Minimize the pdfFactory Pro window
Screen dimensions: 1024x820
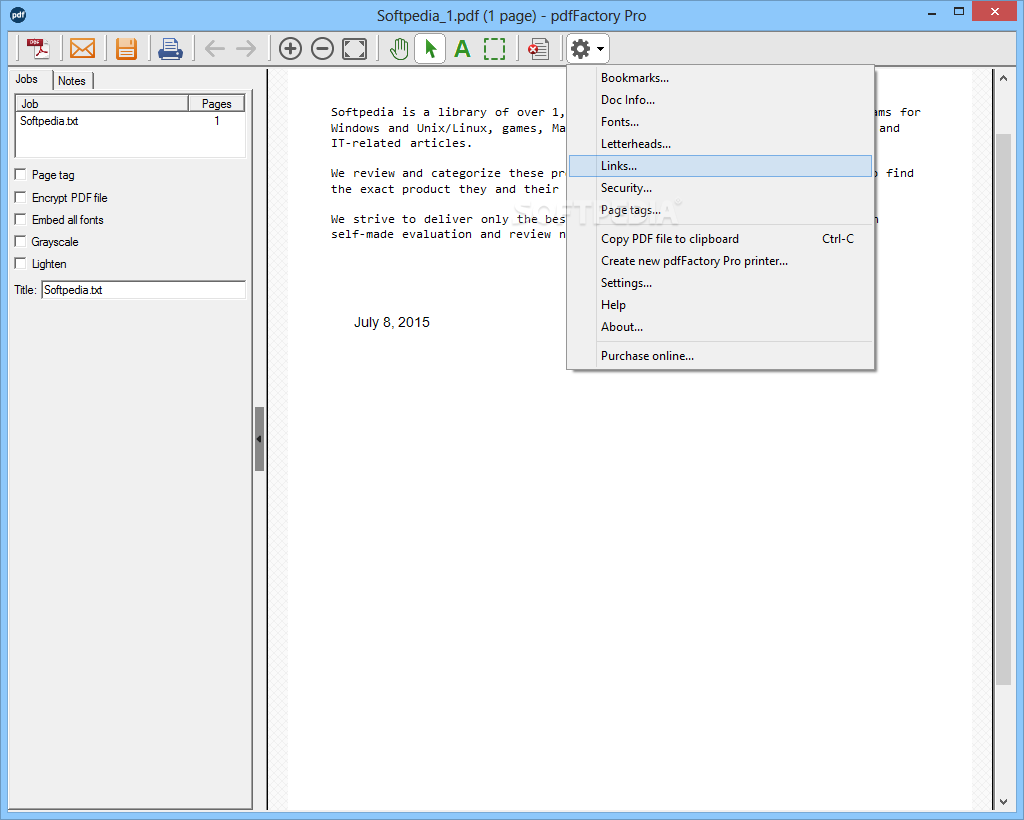pyautogui.click(x=932, y=12)
